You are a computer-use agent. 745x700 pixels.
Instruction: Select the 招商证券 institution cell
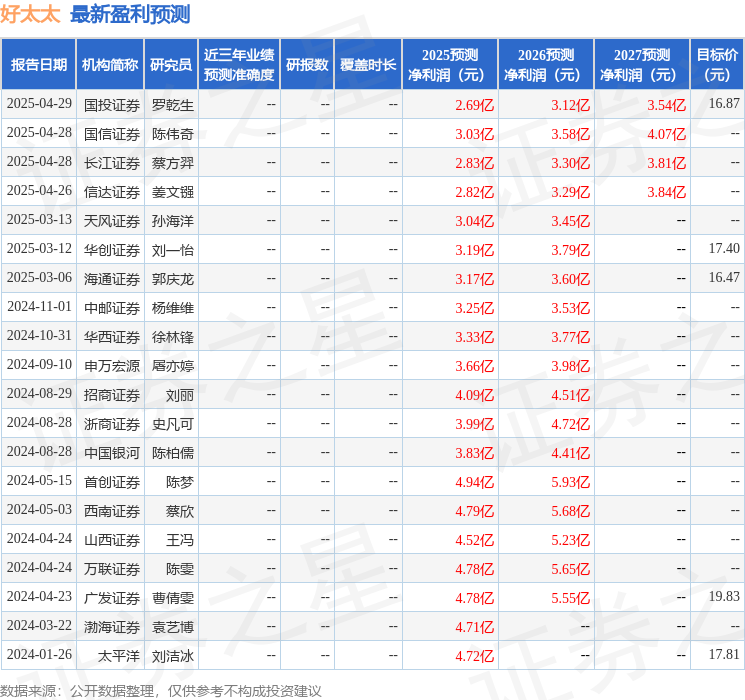(112, 394)
